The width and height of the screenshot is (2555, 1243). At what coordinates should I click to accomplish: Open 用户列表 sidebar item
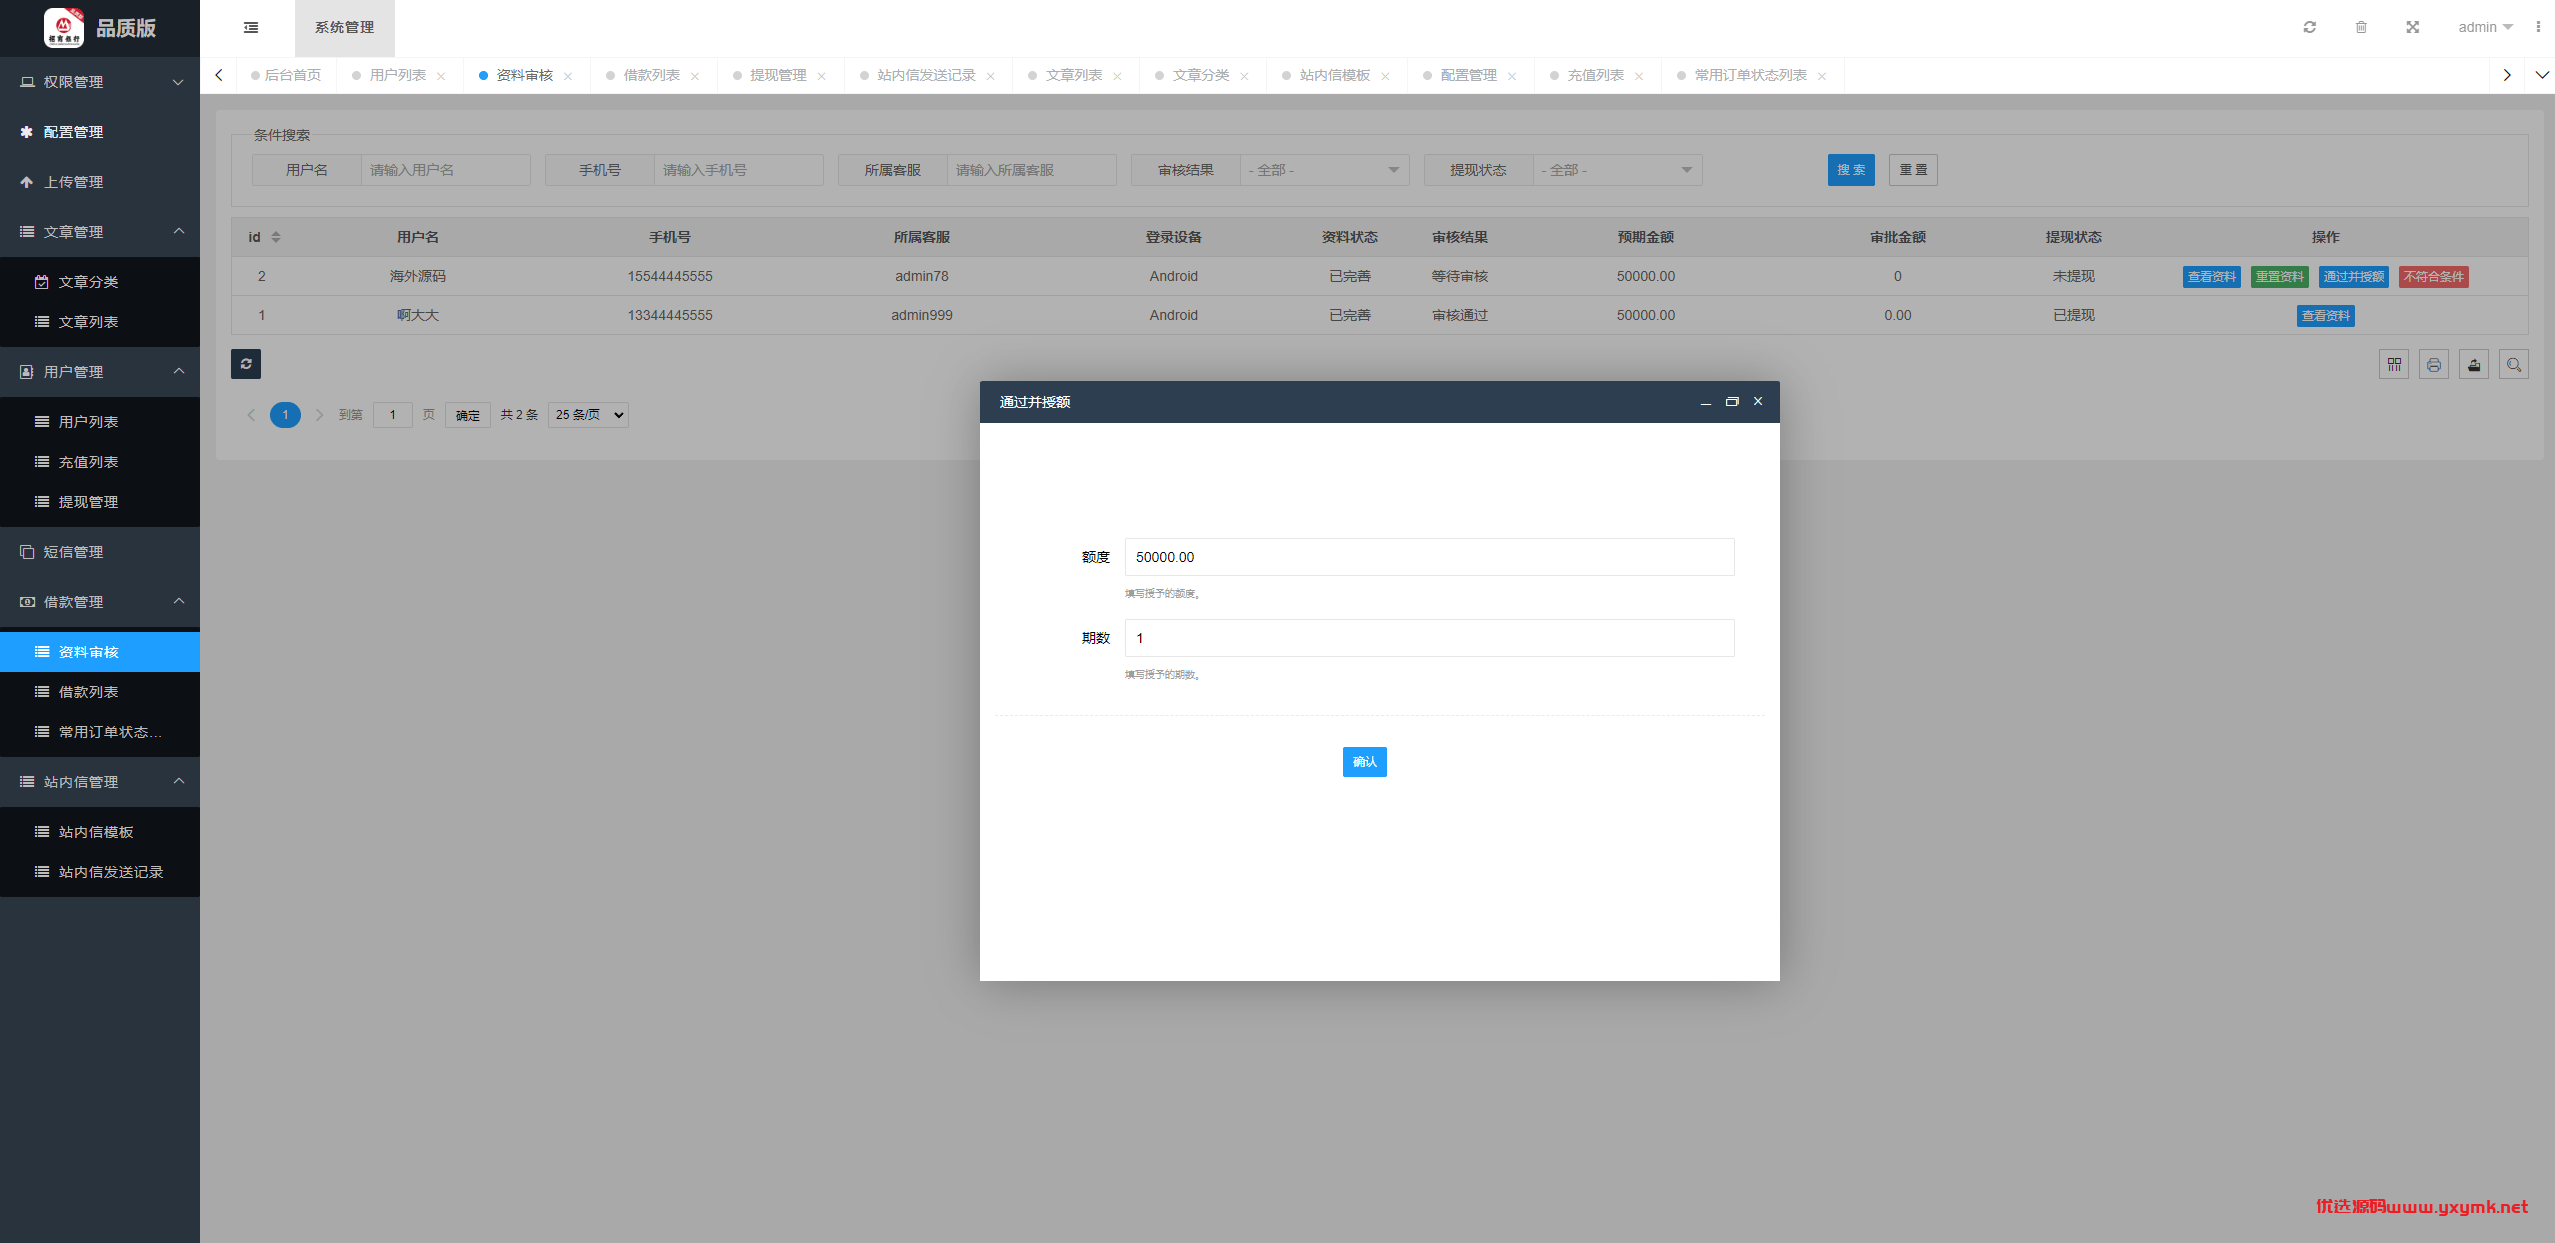100,422
